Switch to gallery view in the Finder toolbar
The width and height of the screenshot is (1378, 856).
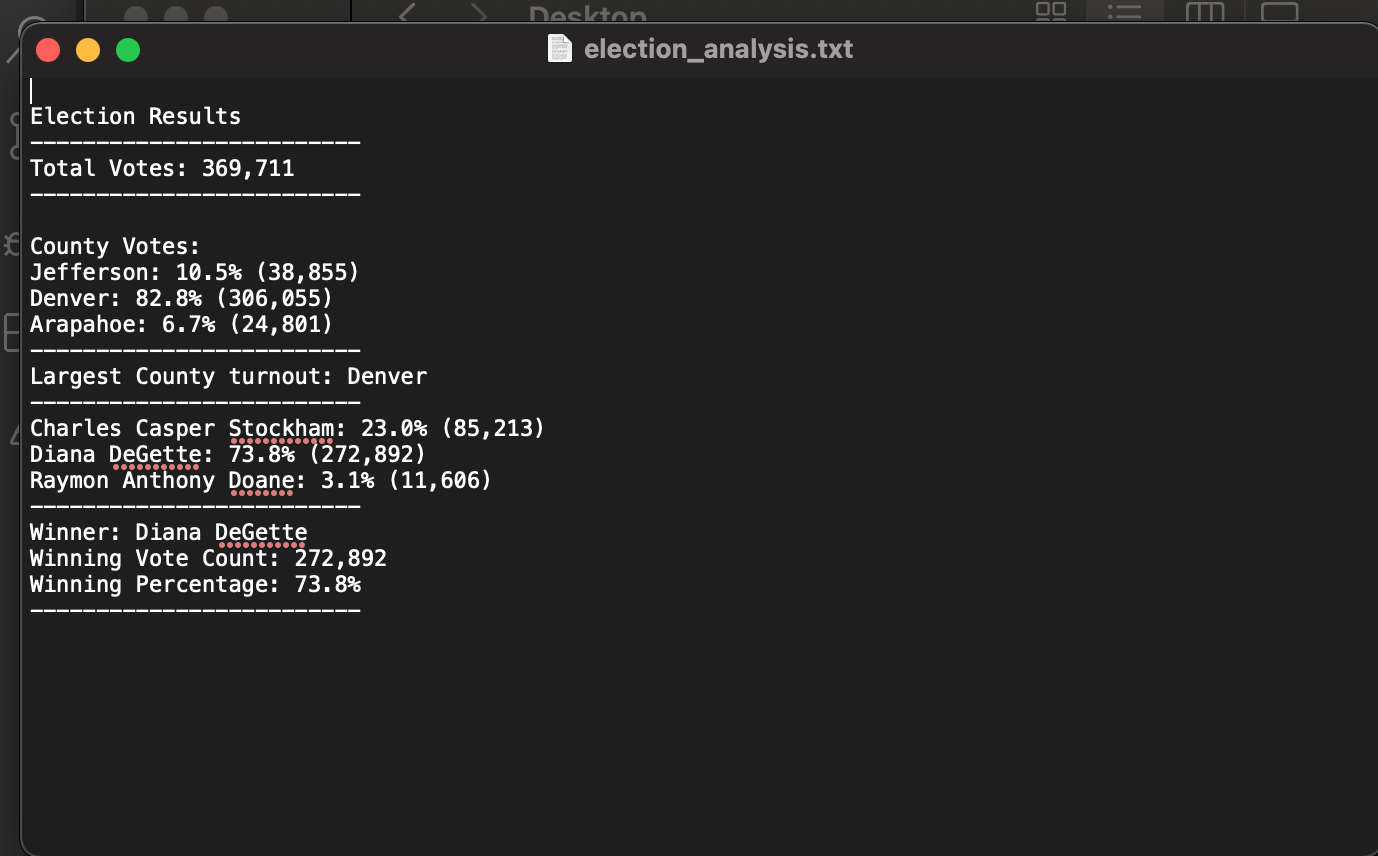click(1280, 12)
